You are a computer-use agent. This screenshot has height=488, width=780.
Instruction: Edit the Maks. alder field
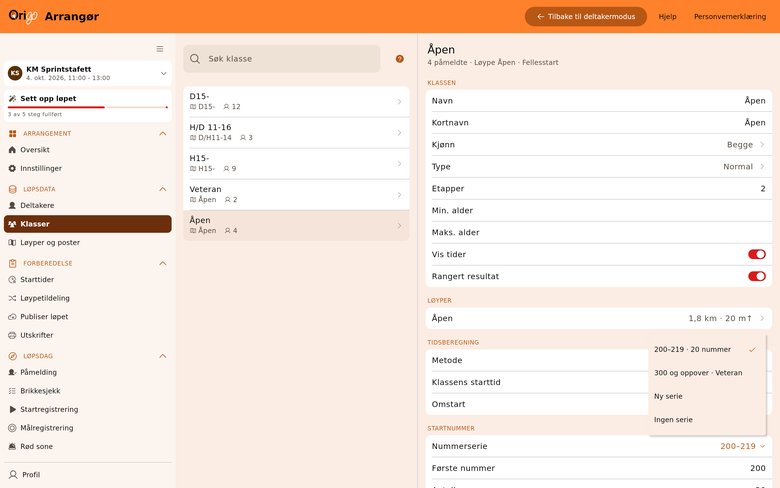point(598,232)
